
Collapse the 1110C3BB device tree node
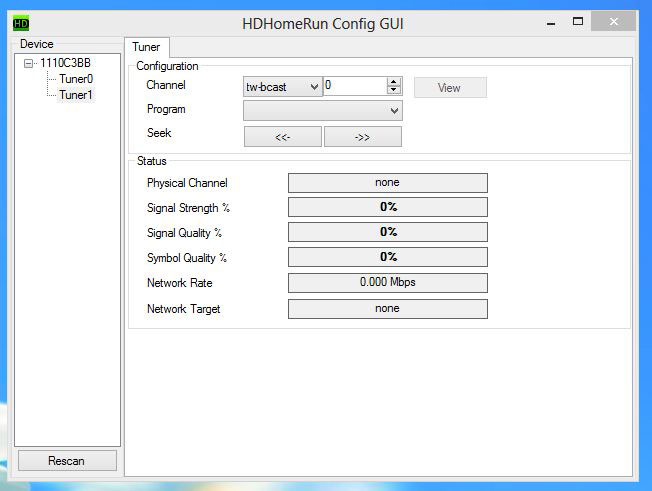click(x=28, y=64)
